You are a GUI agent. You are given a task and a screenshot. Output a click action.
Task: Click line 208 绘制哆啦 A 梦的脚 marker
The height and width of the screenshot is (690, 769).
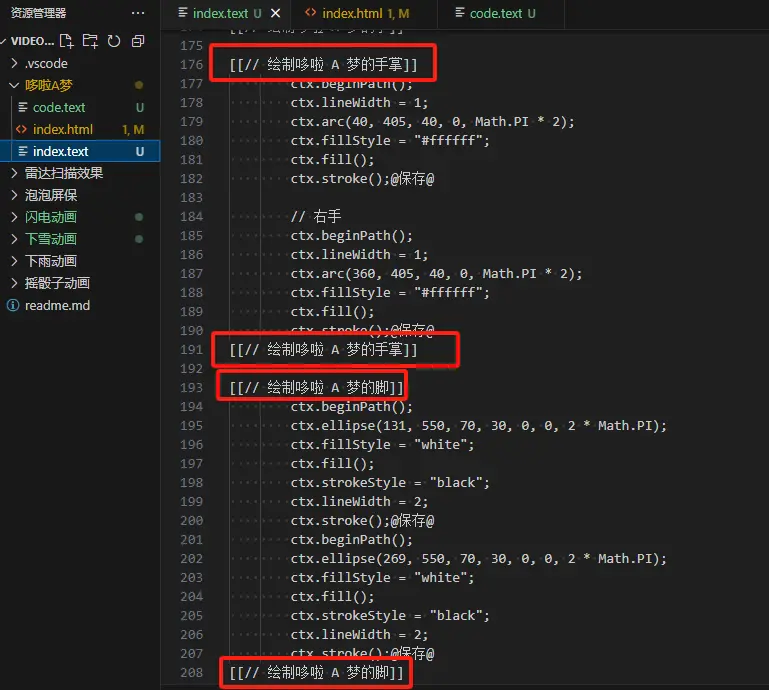316,672
